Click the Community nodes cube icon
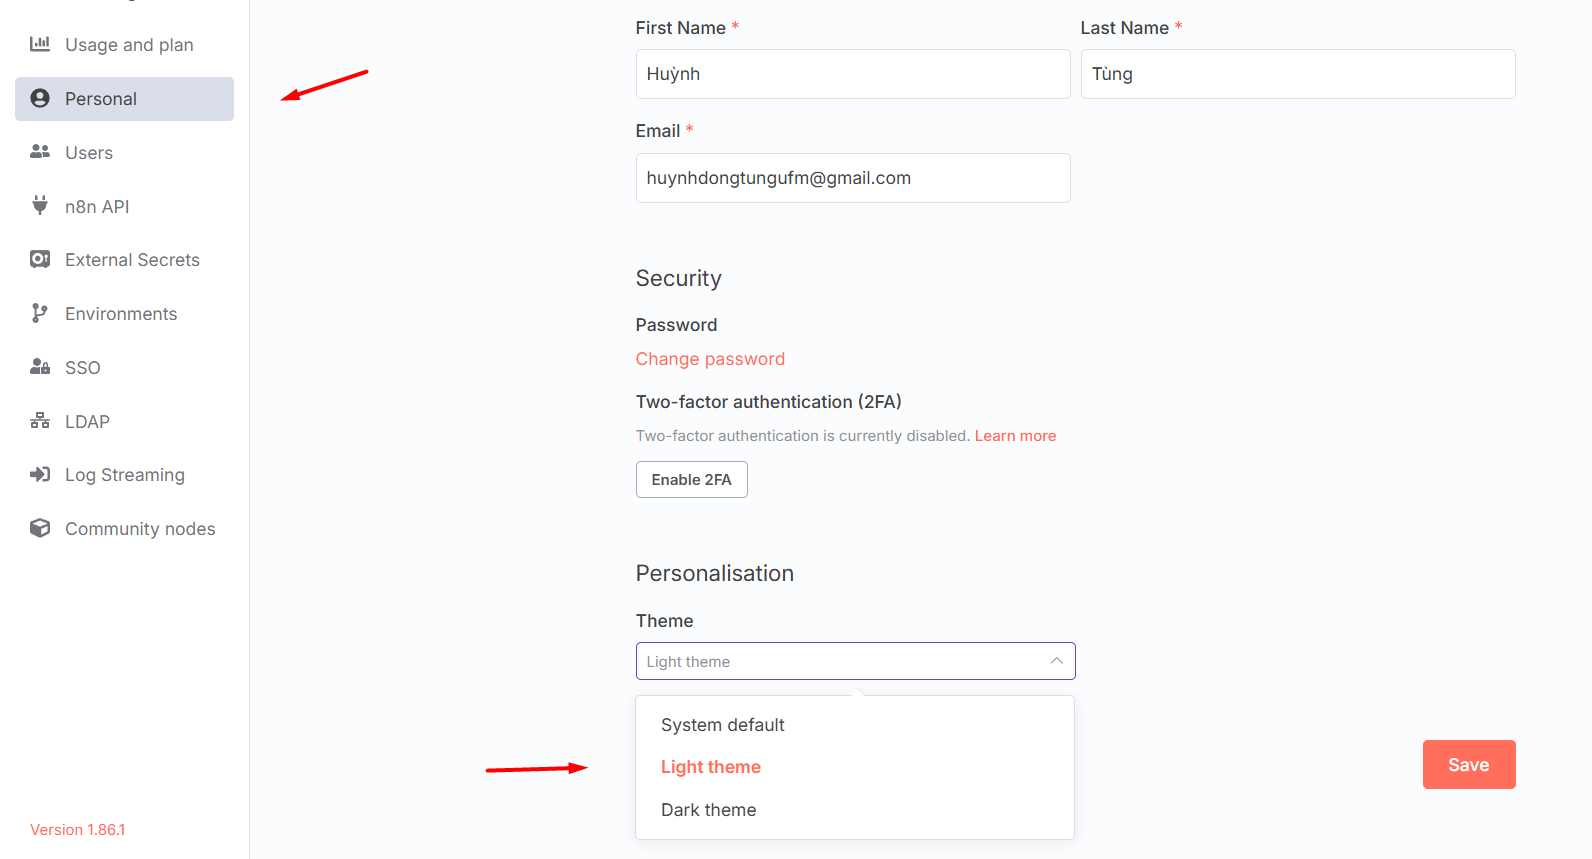The width and height of the screenshot is (1592, 859). tap(40, 528)
